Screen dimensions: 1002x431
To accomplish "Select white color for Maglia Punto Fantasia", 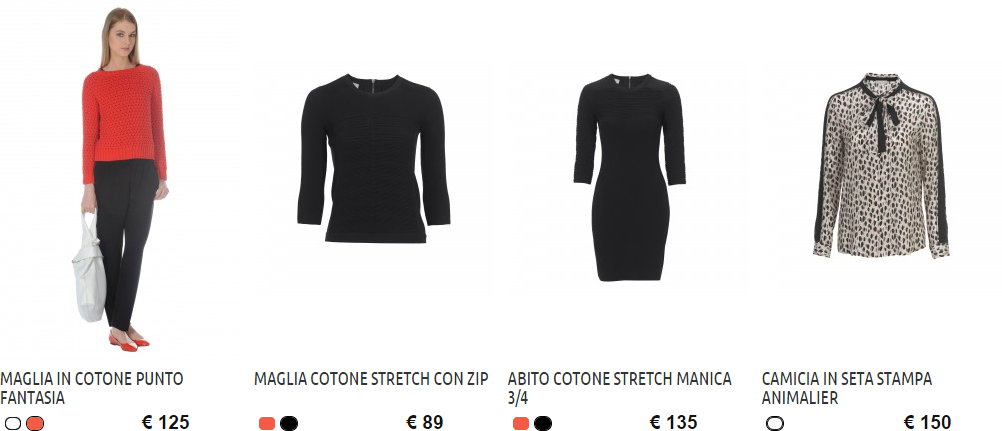I will 13,423.
